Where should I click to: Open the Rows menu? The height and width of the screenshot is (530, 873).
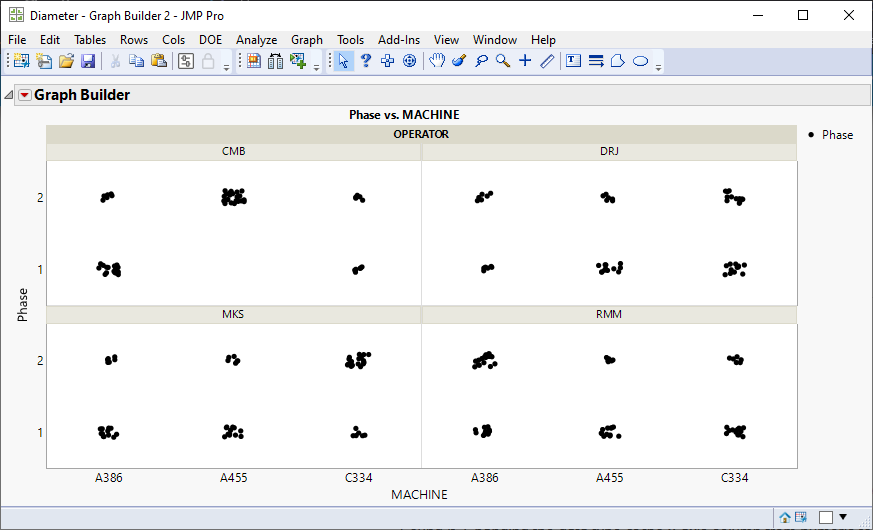pyautogui.click(x=134, y=40)
